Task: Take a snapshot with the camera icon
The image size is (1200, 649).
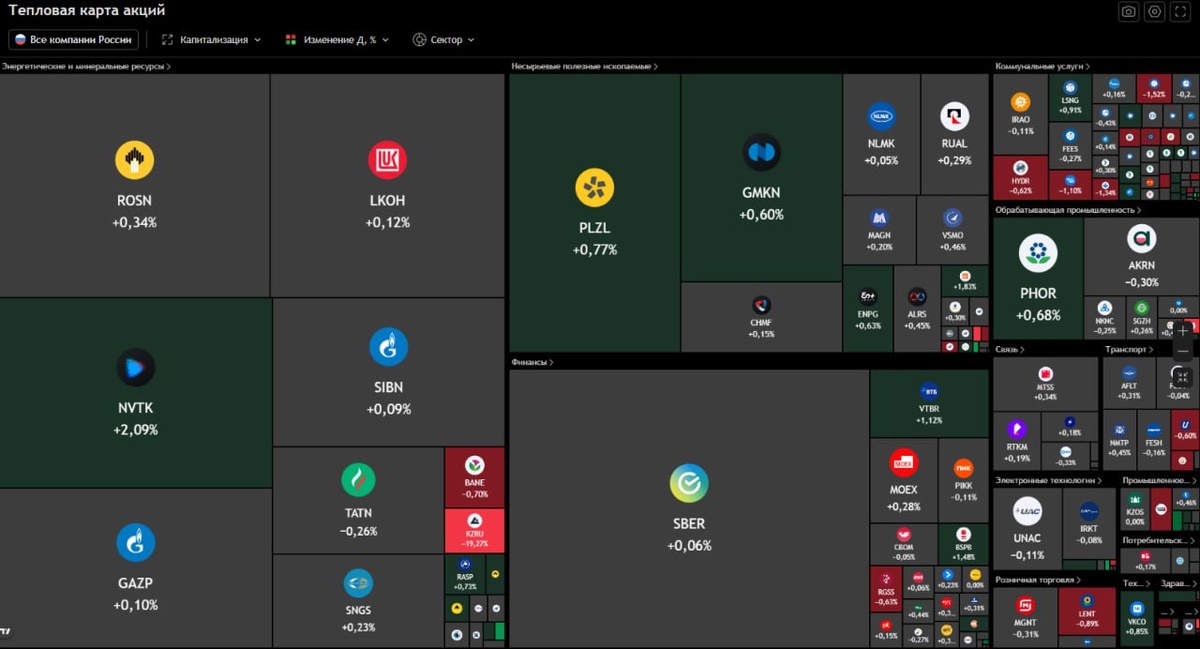Action: click(x=1128, y=11)
